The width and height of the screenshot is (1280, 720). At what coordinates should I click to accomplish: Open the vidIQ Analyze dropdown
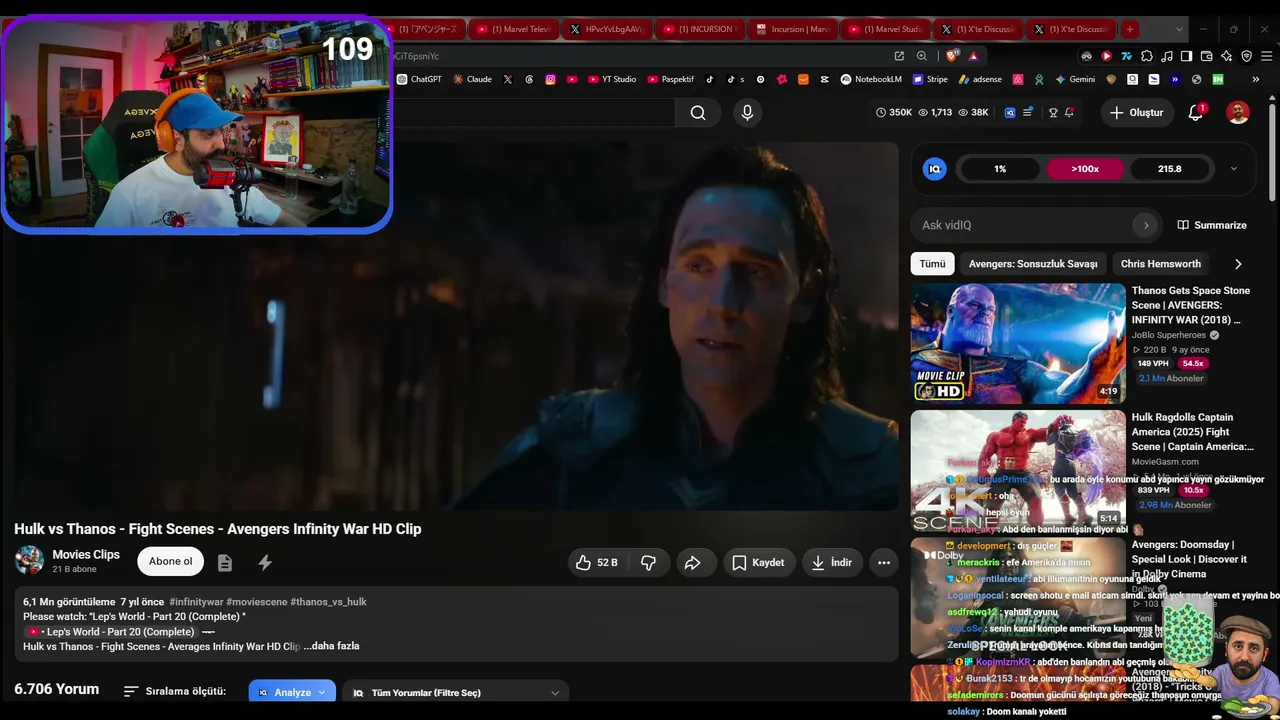click(292, 692)
